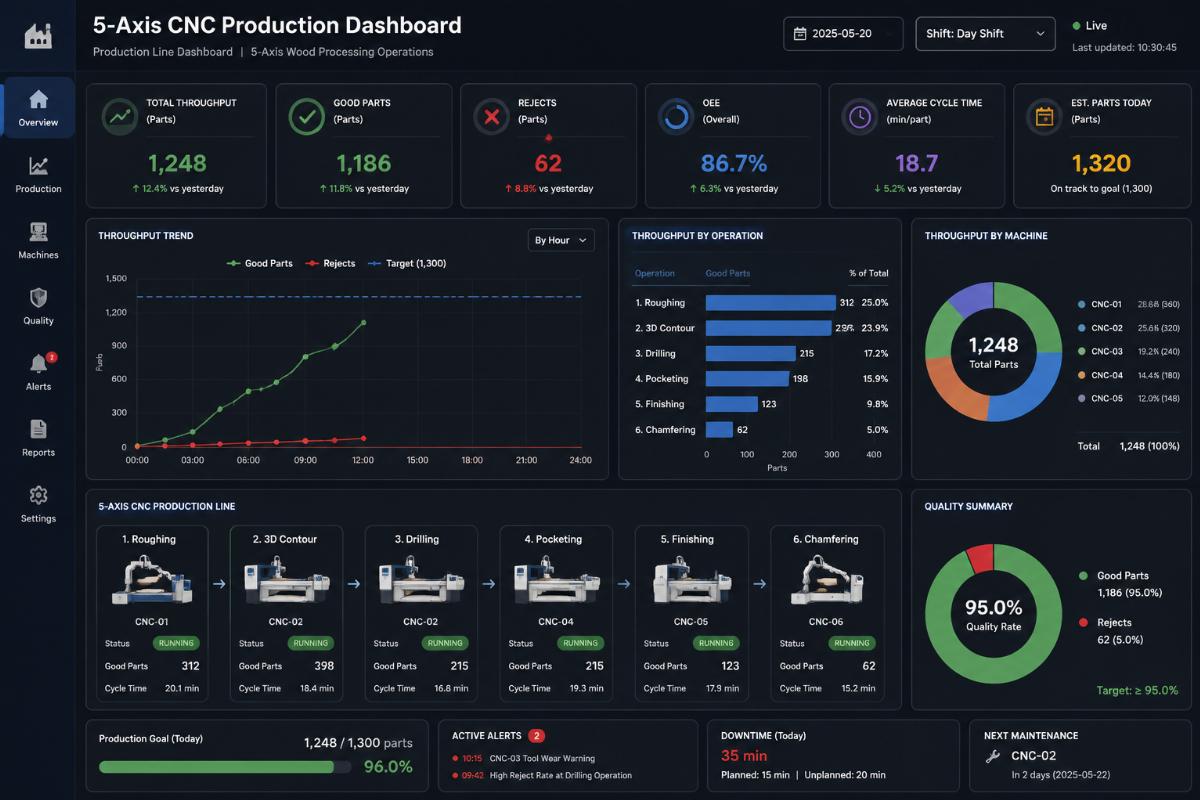Click the Pocketing machine image
Viewport: 1200px width, 800px height.
556,582
